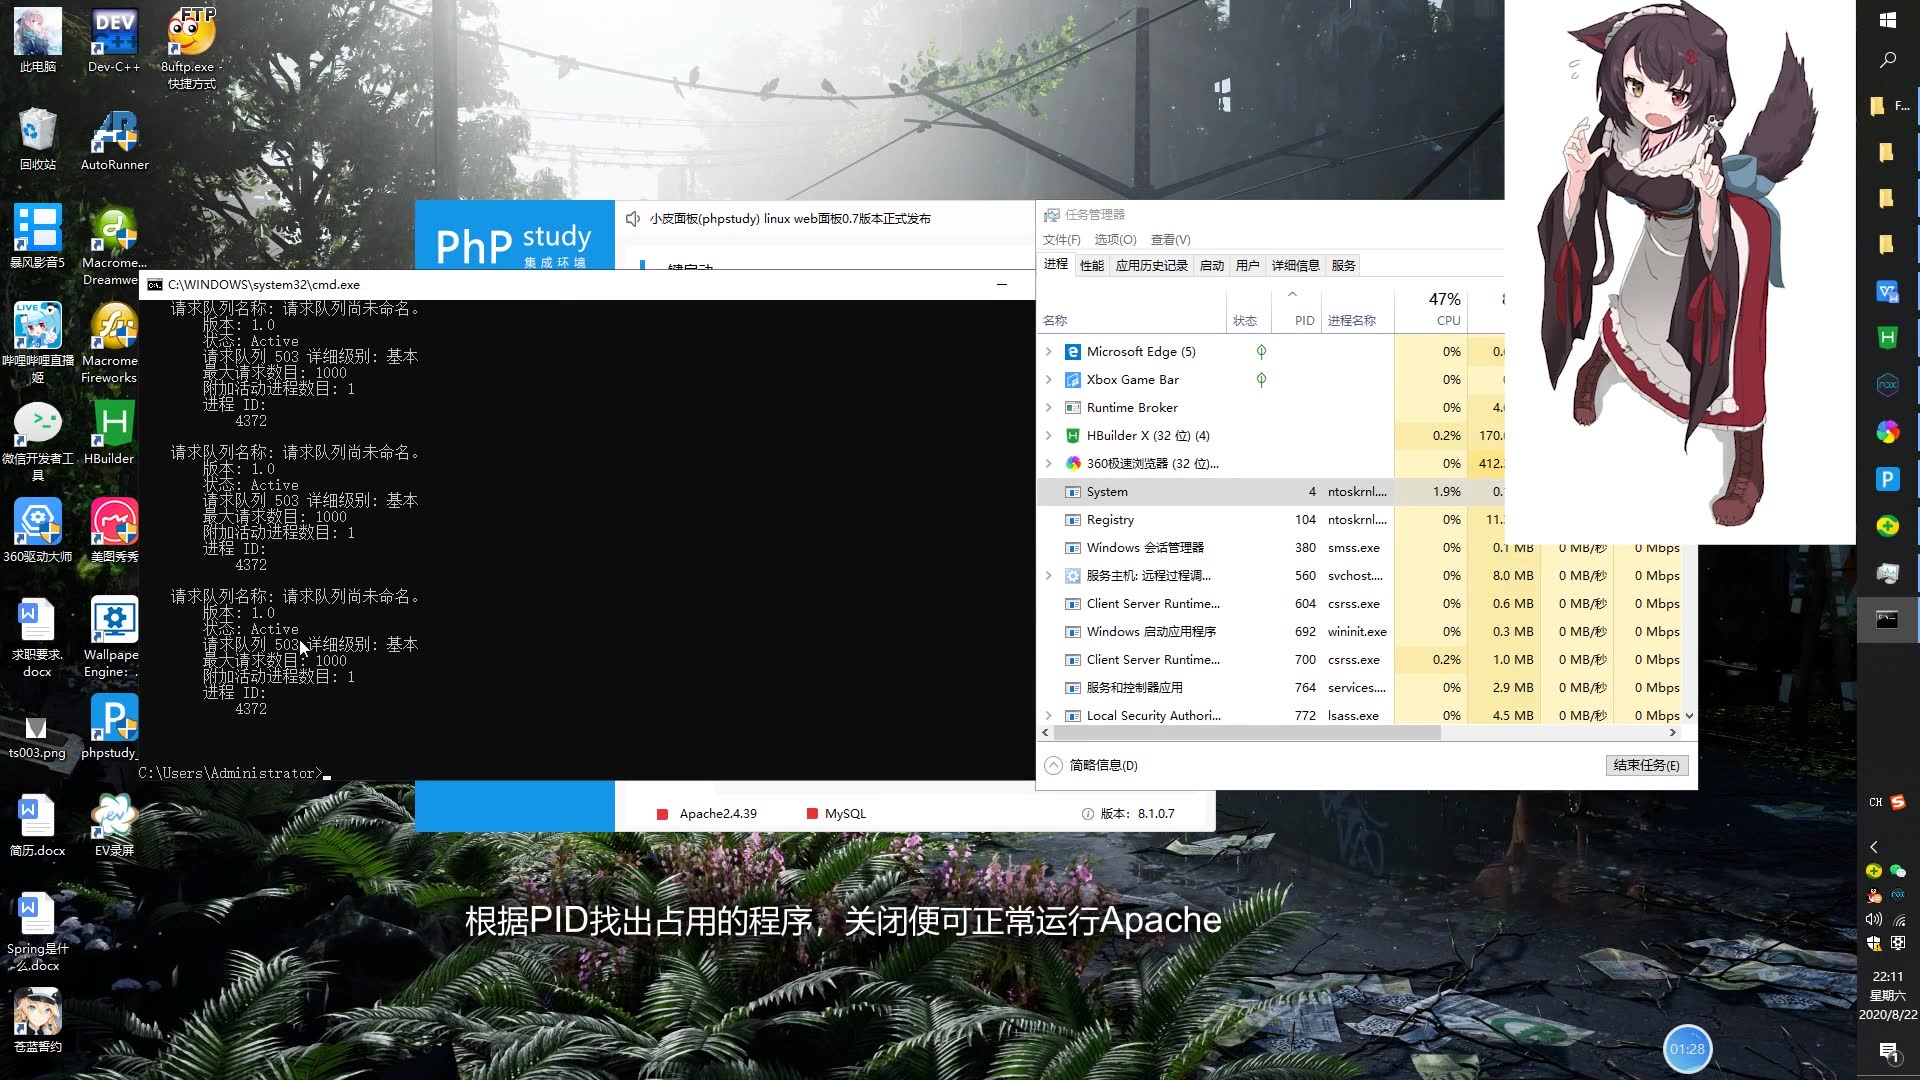Open the 回收站 recycle bin icon
Viewport: 1920px width, 1080px height.
pyautogui.click(x=38, y=138)
